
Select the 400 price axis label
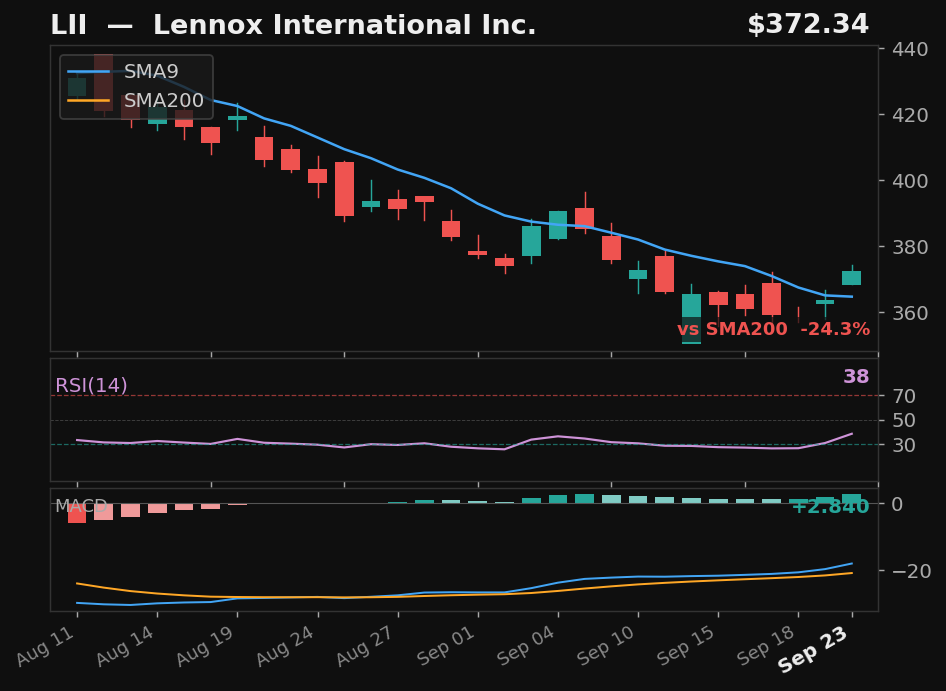click(x=910, y=180)
